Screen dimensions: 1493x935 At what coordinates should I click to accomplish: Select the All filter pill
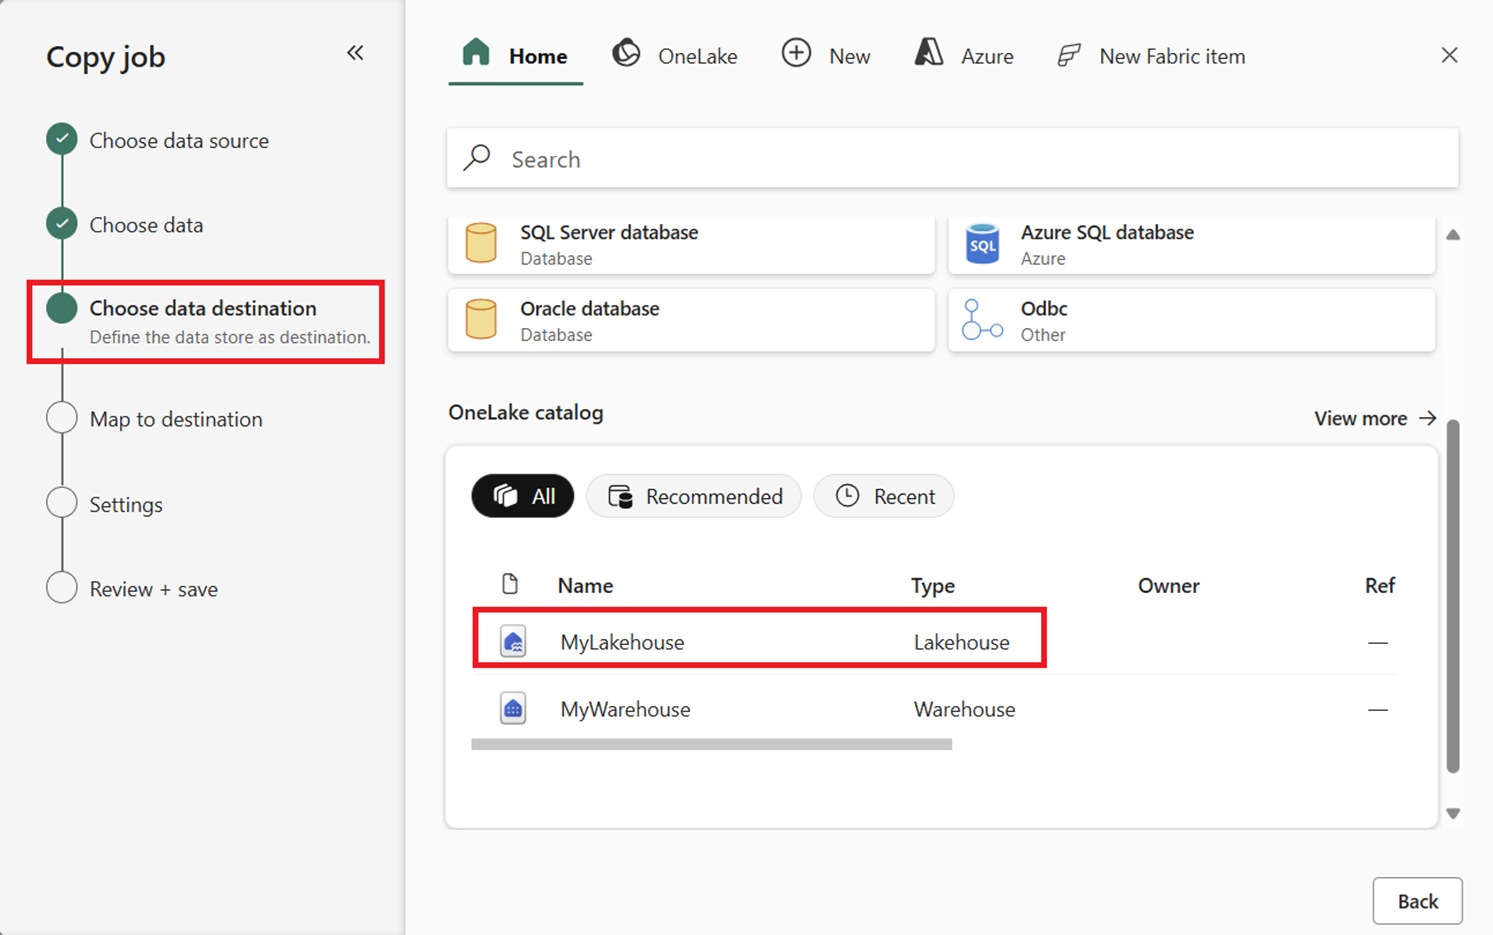click(x=523, y=496)
